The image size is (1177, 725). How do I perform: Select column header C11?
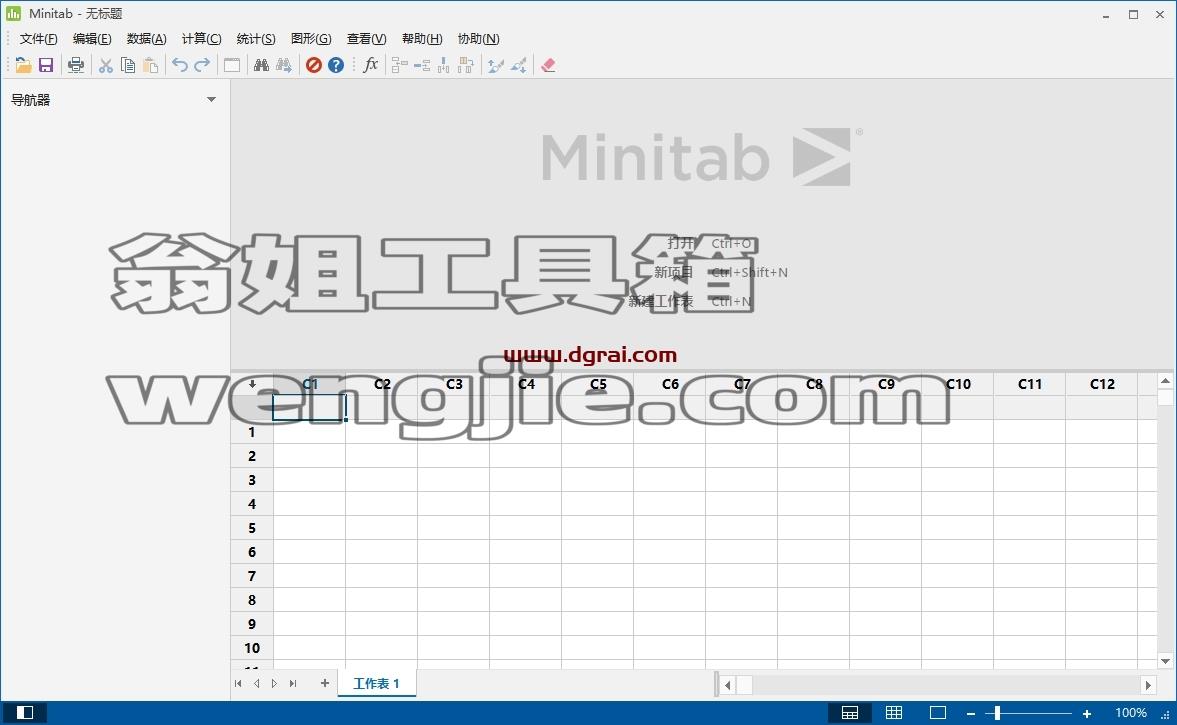click(x=1030, y=384)
